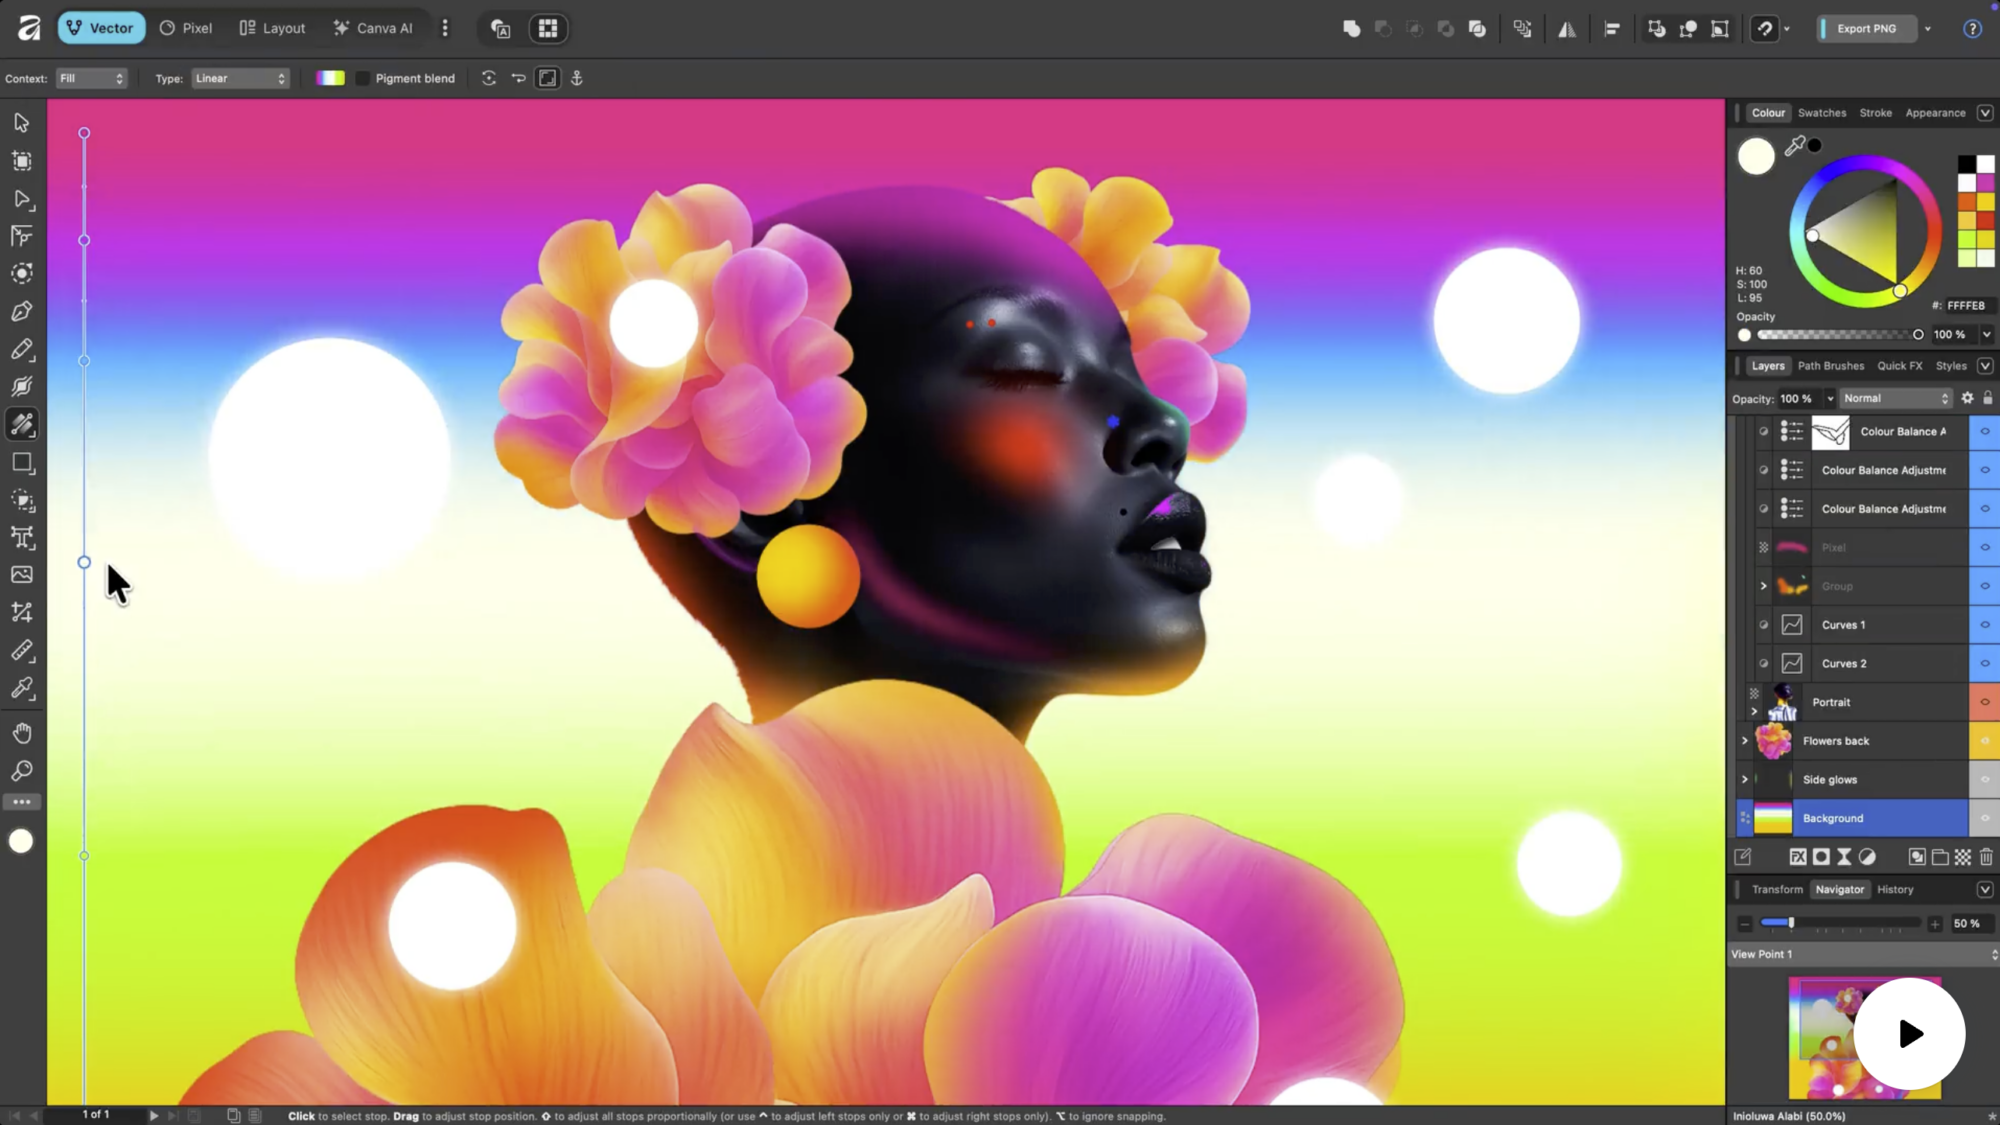
Task: Click the gradient colour swatch in toolbar
Action: point(330,78)
